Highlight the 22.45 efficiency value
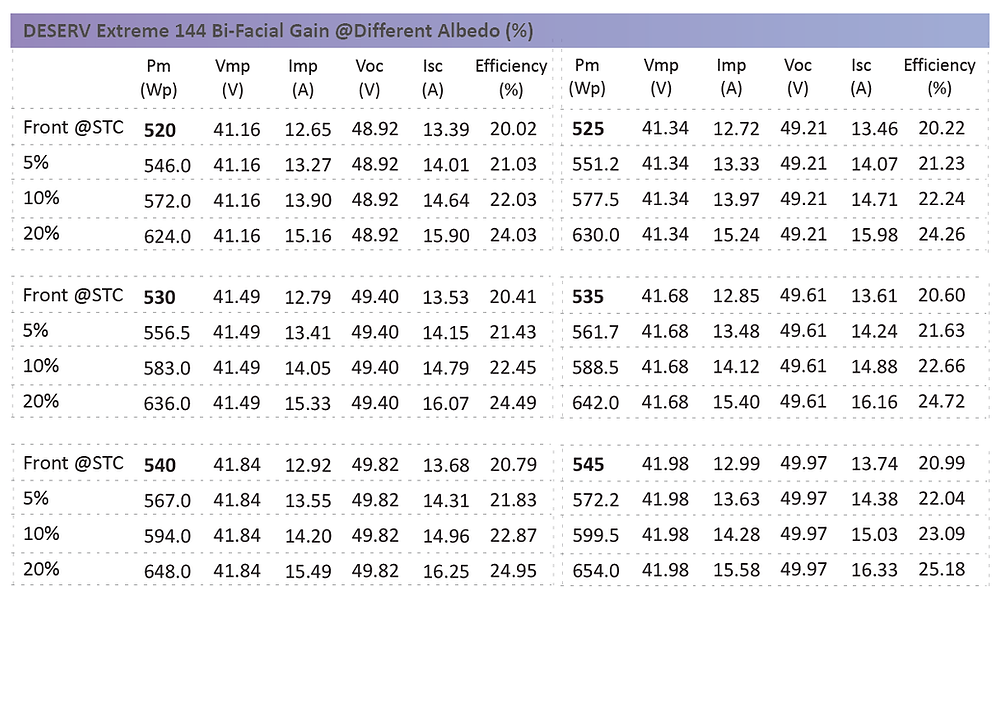 click(x=513, y=368)
